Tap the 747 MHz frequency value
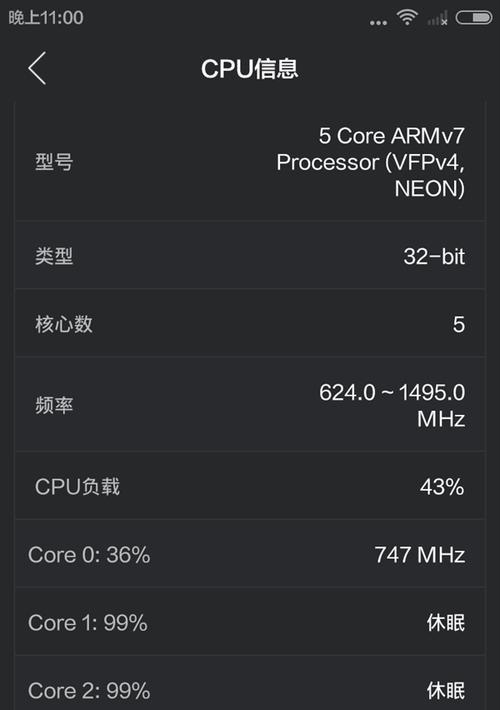This screenshot has width=500, height=710. 419,555
